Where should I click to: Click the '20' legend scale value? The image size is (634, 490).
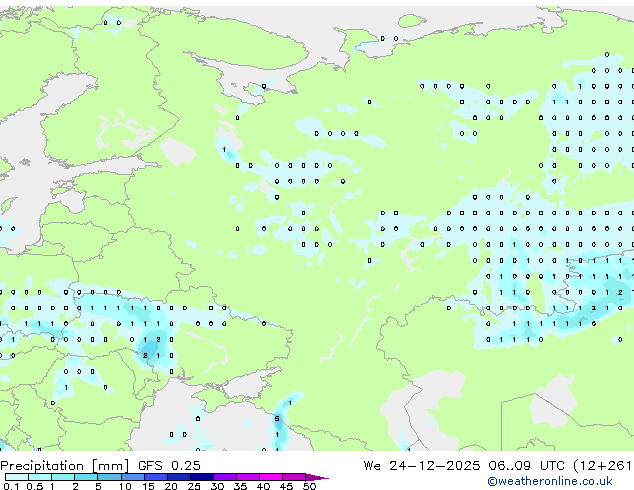pos(171,486)
